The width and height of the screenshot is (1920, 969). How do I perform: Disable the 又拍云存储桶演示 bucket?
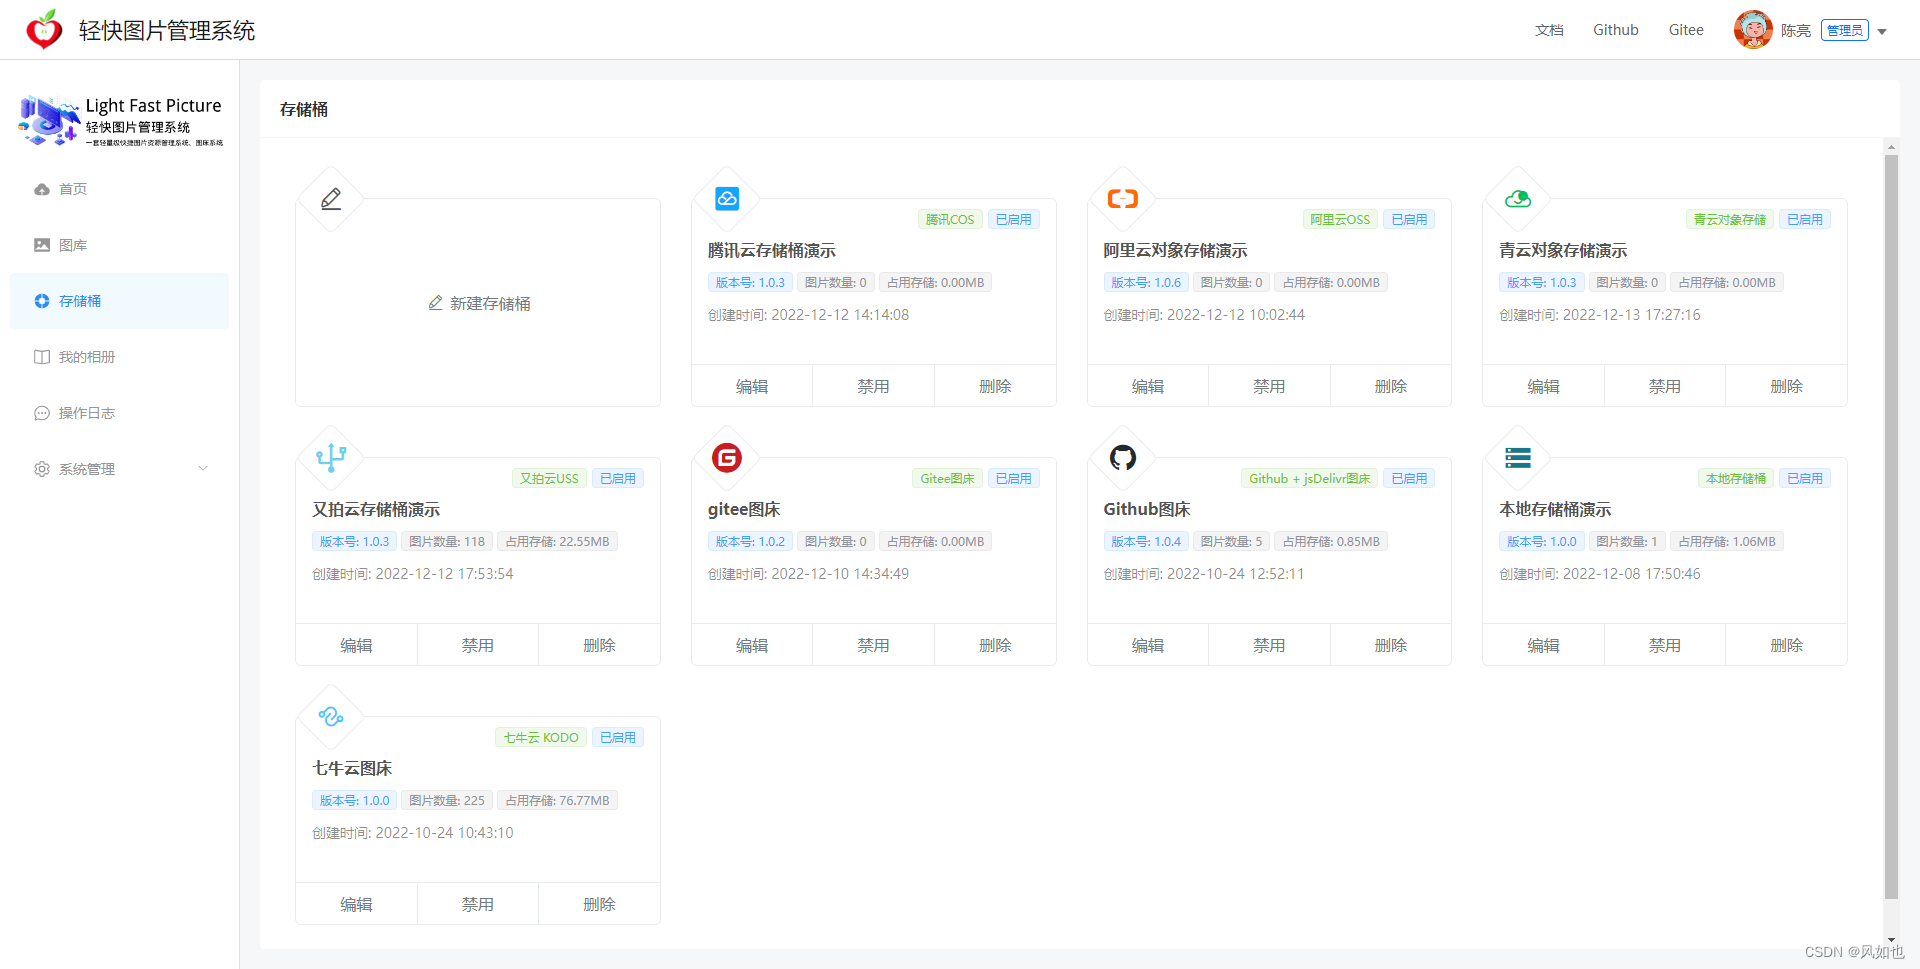[478, 645]
